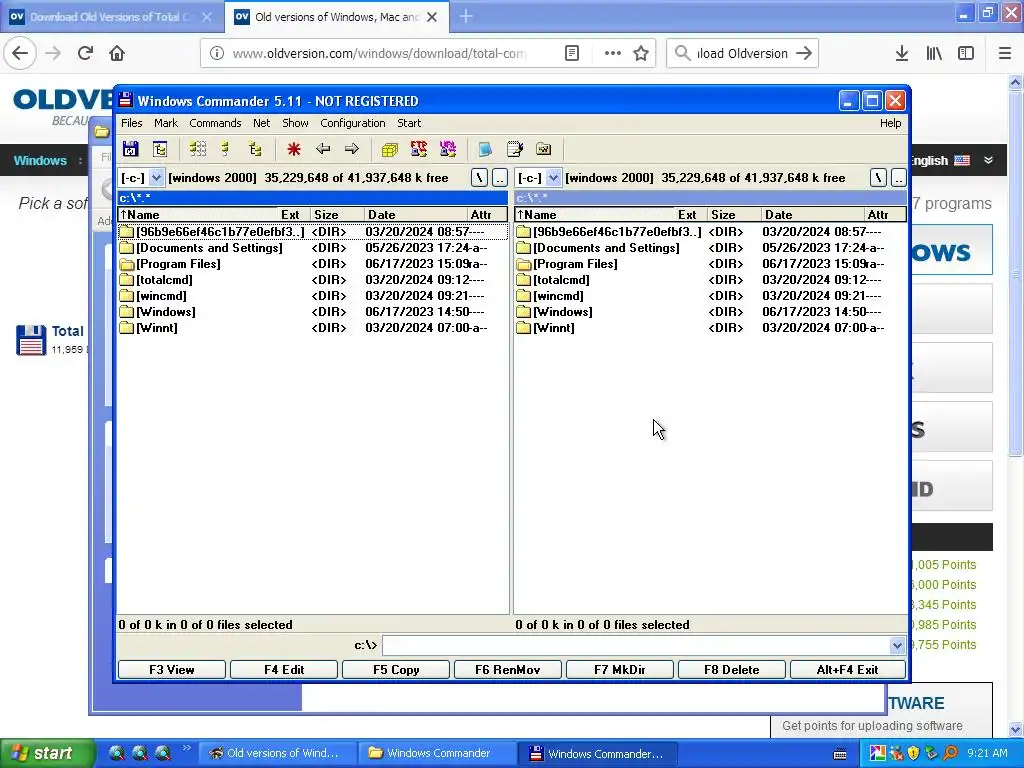Click right panel root directory backslash button
This screenshot has height=768, width=1024.
click(x=878, y=178)
